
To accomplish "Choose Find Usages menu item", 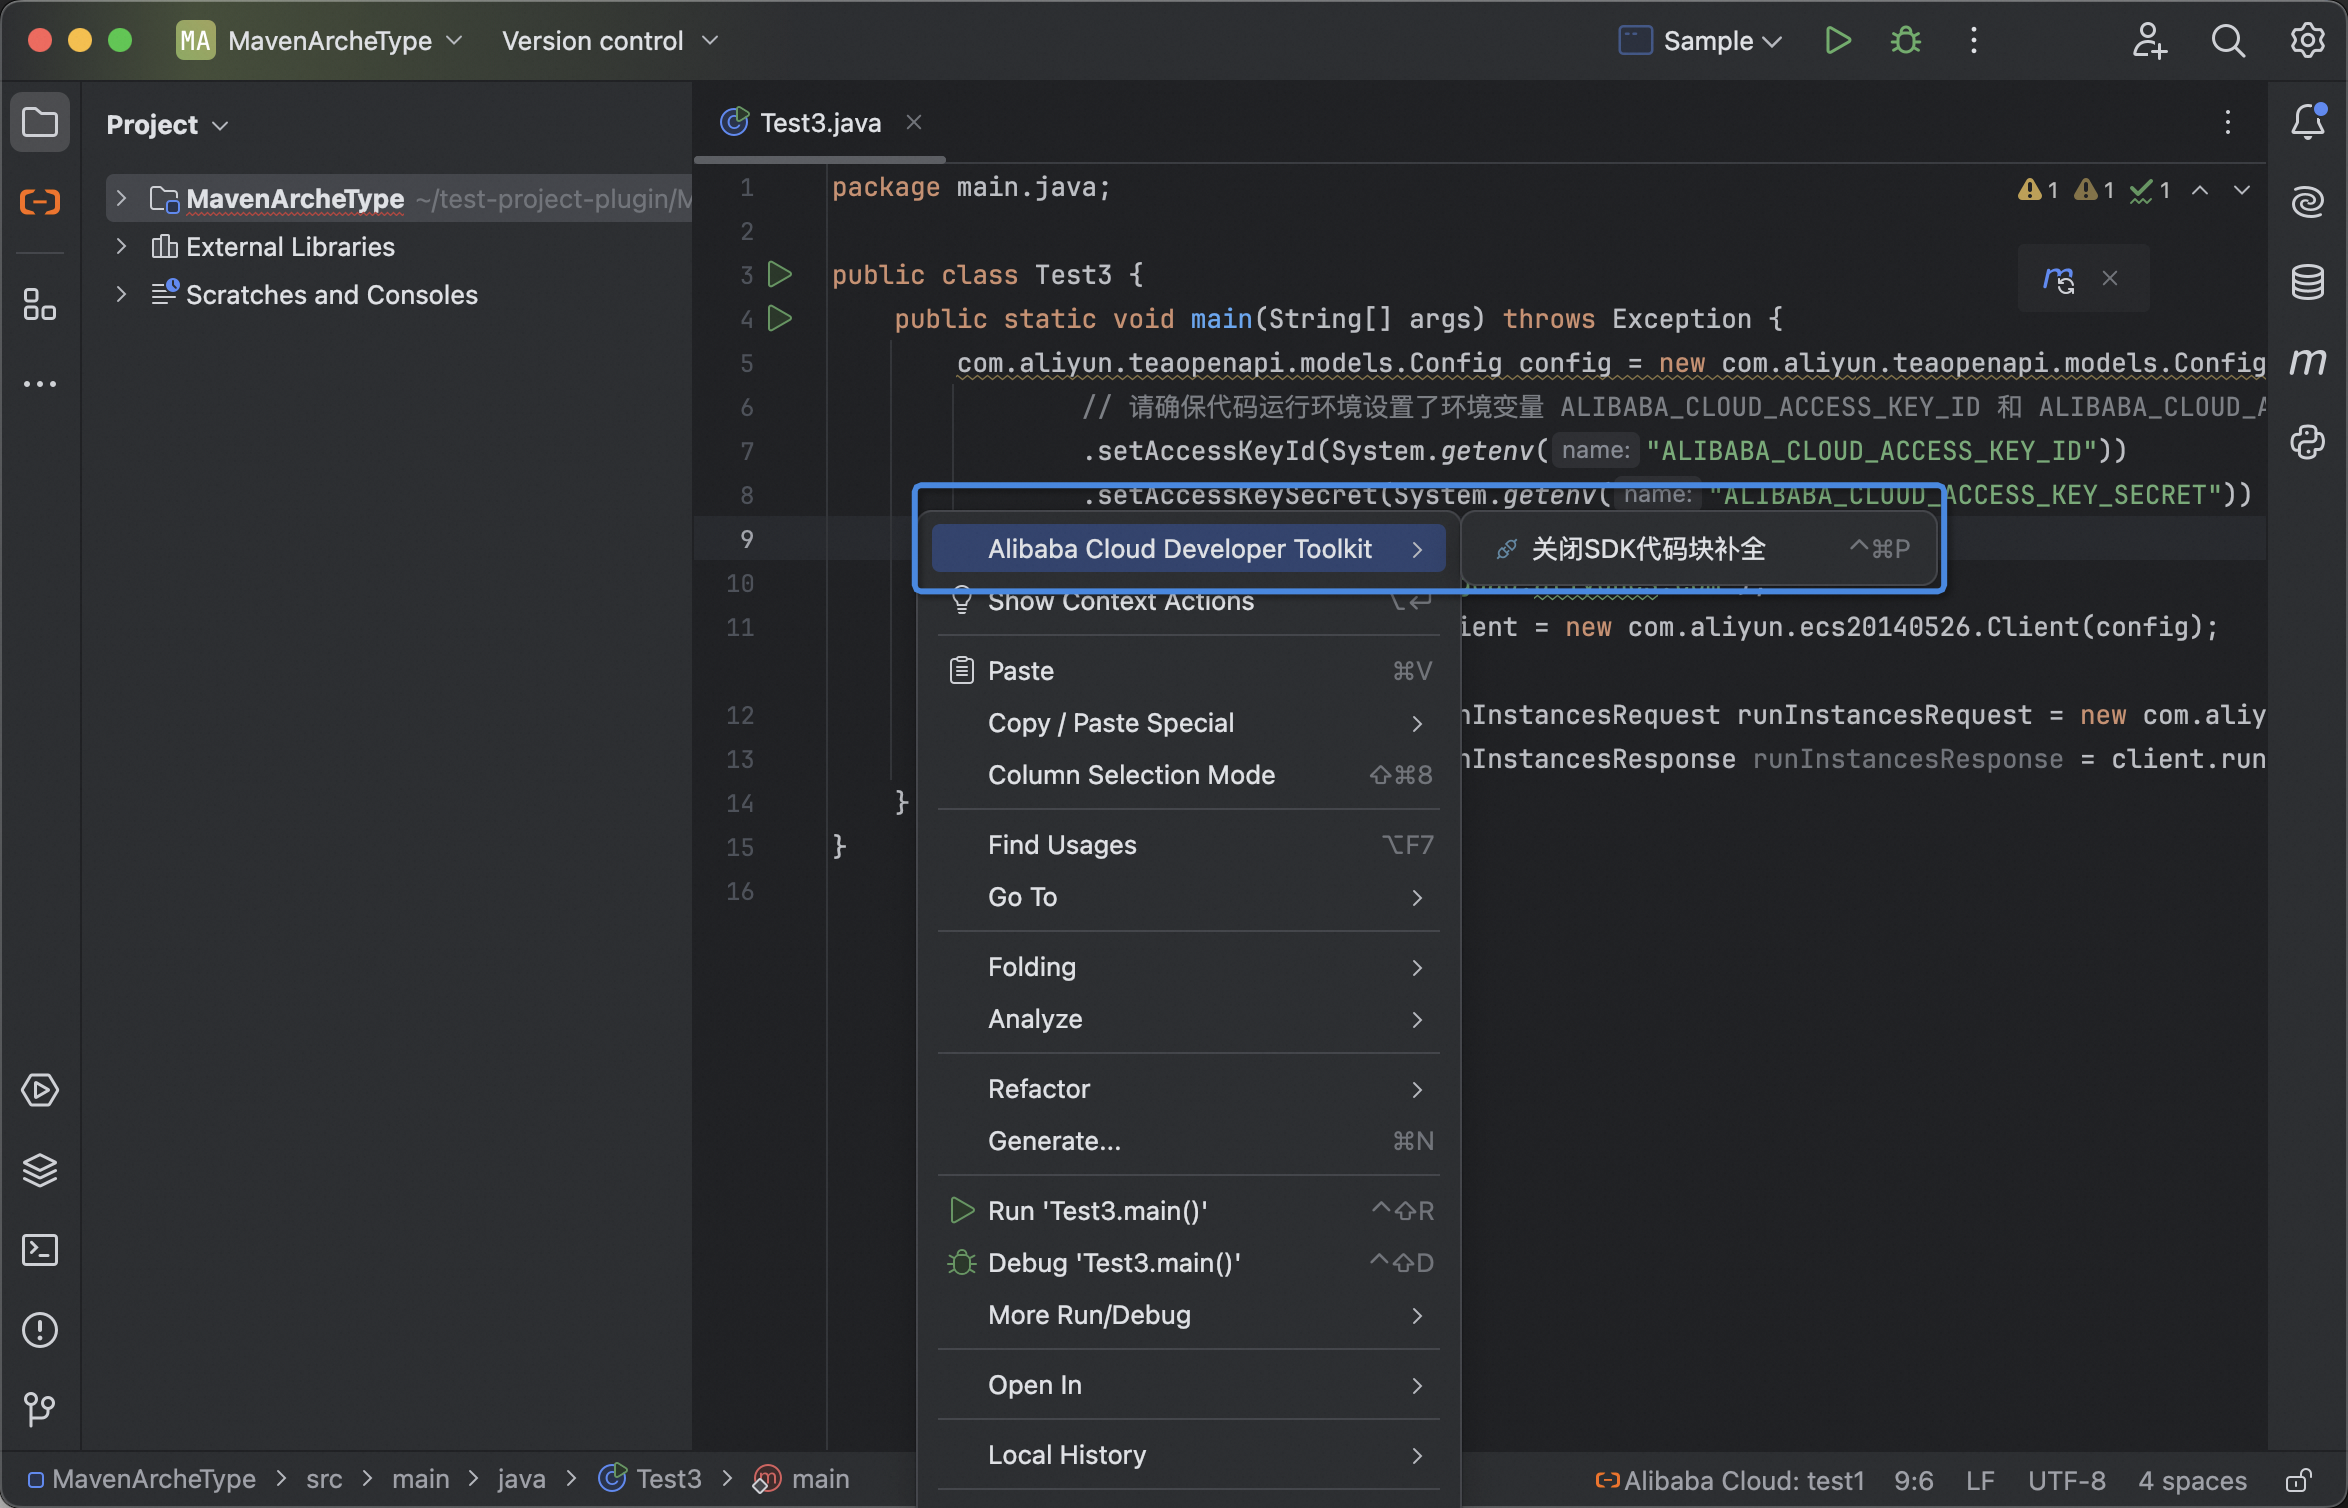I will (1188, 845).
